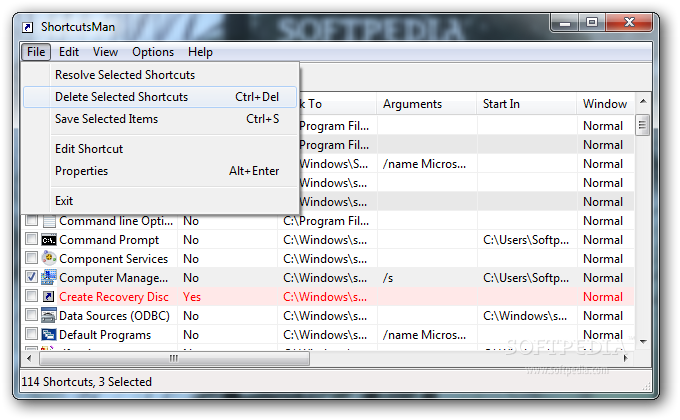Image resolution: width=680 pixels, height=420 pixels.
Task: Choose Save Selected Items
Action: coord(160,119)
